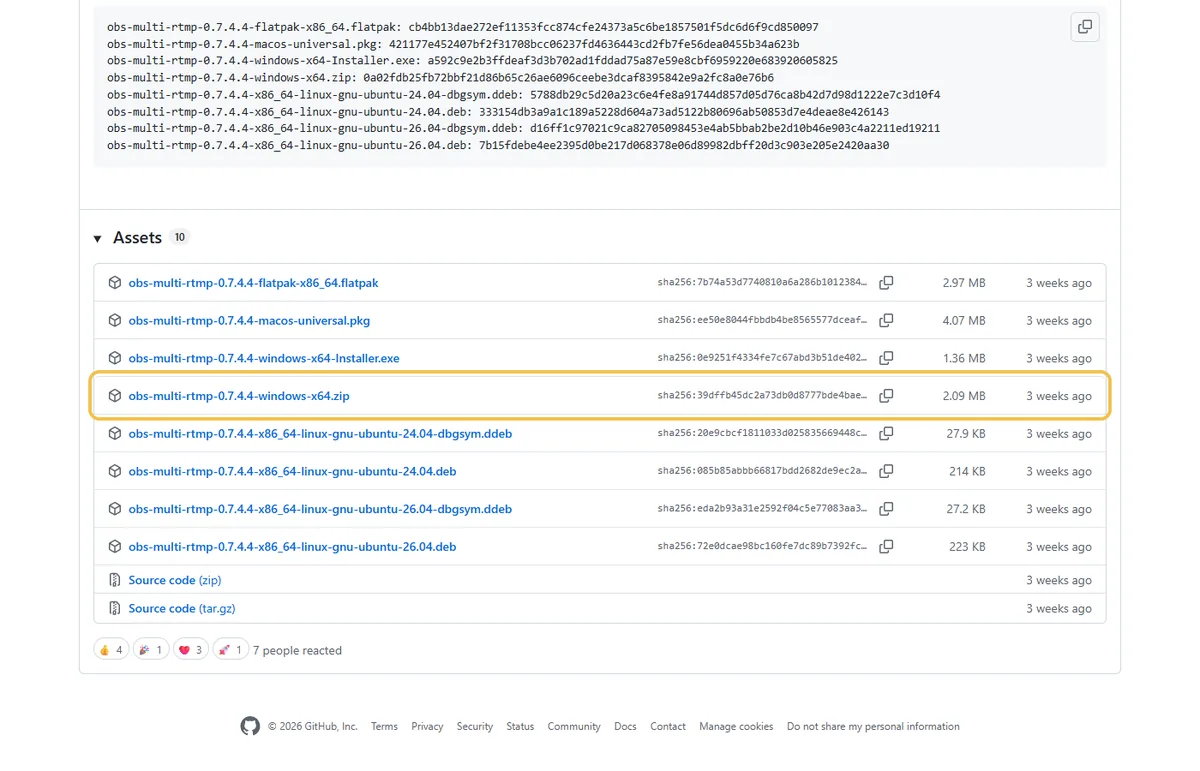
Task: Download the ubuntu-26.04-dbgsym.ddeb package
Action: pyautogui.click(x=320, y=509)
